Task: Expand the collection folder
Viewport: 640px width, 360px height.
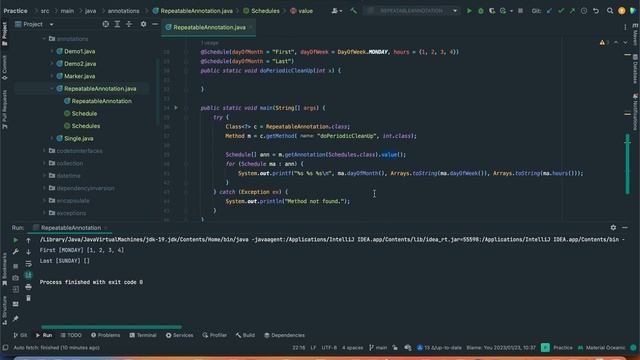Action: point(44,163)
